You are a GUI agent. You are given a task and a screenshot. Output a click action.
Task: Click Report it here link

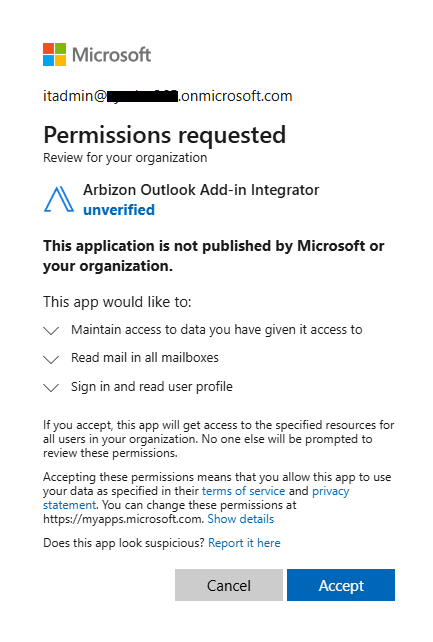[x=244, y=543]
